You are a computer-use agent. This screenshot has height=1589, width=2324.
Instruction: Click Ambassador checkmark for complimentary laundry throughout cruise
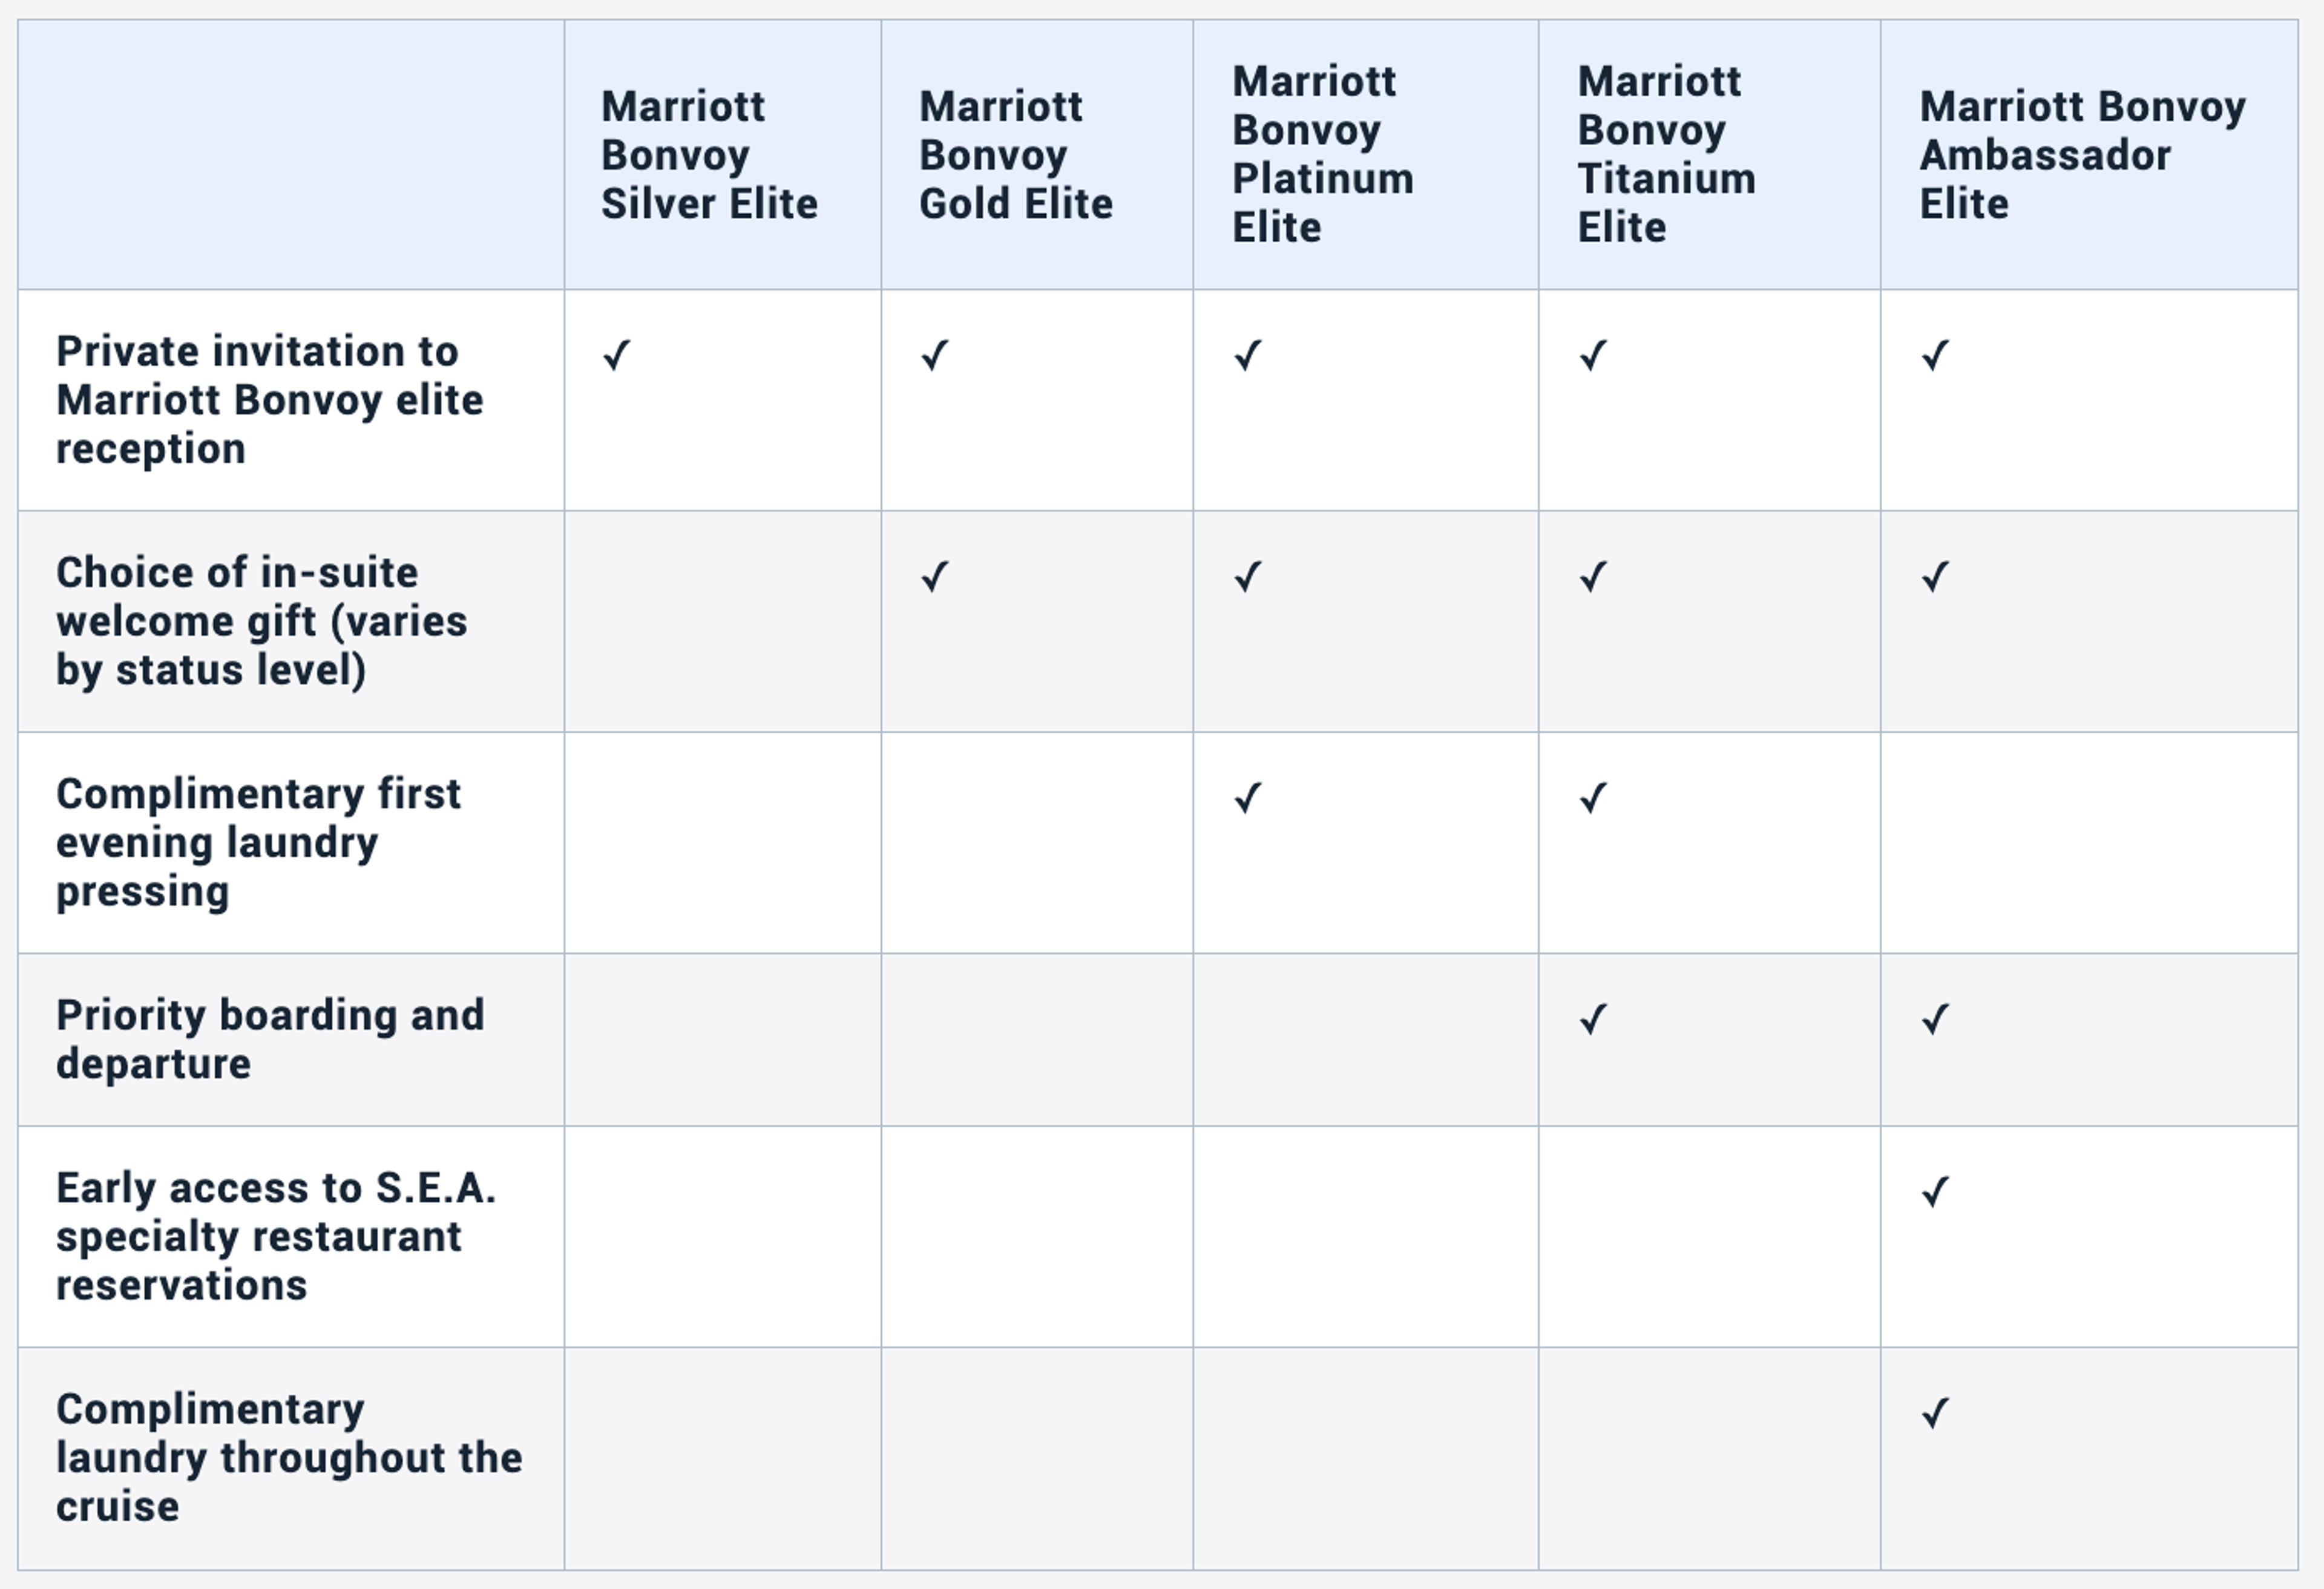point(1936,1412)
